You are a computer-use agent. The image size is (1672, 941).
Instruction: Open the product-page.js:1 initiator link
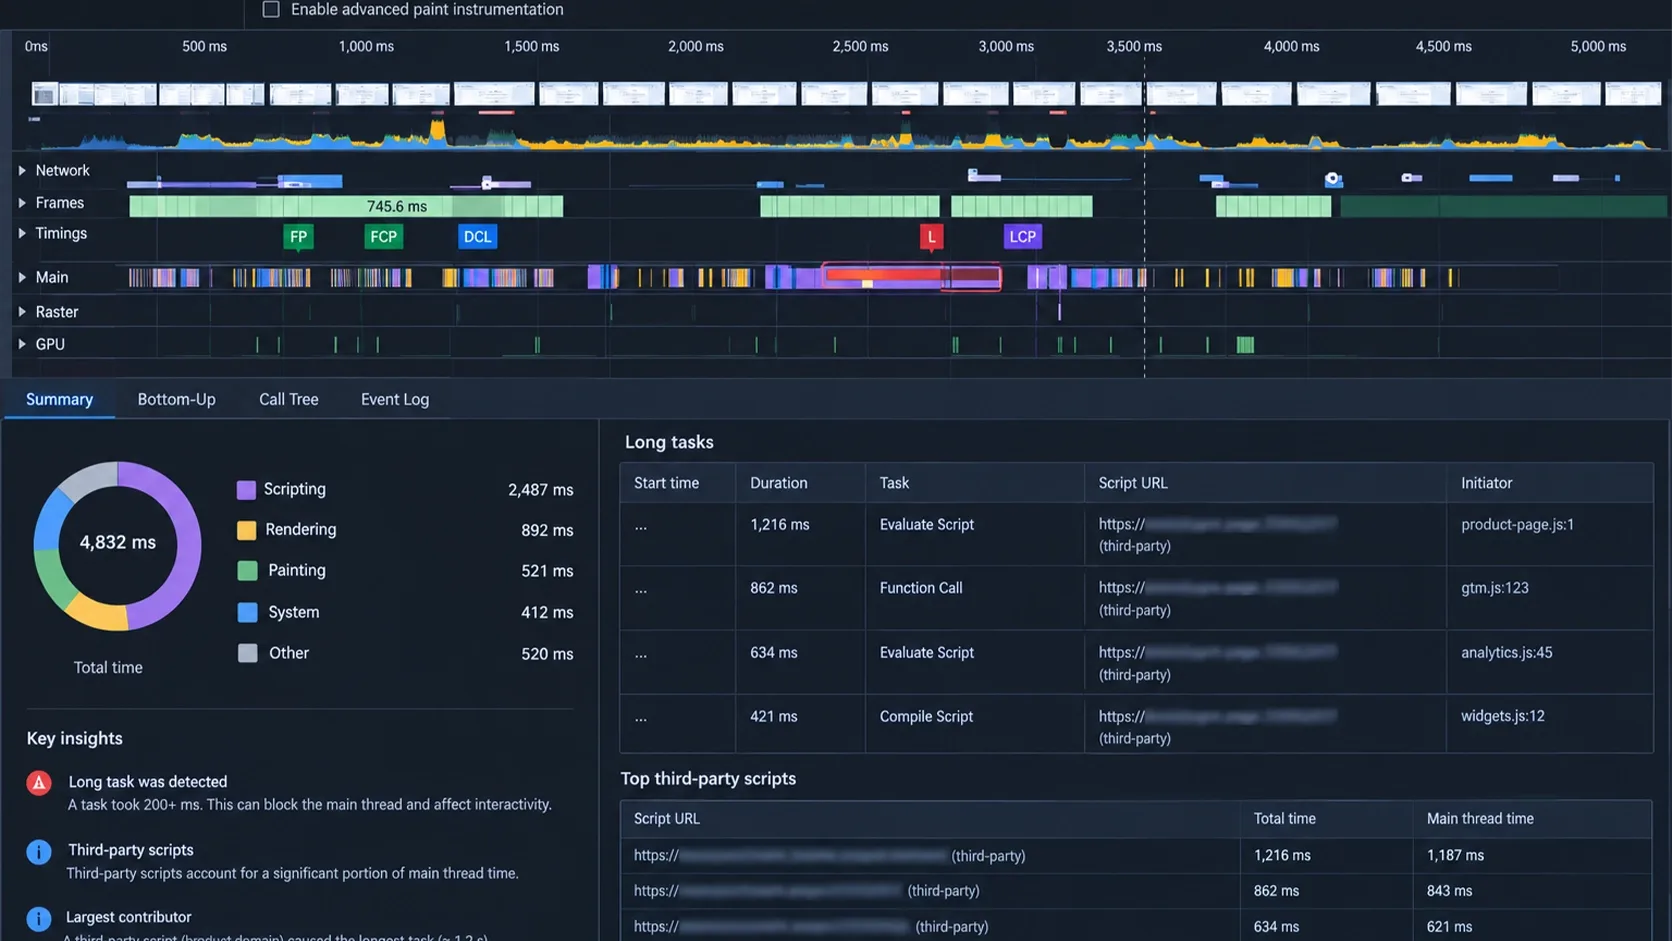1517,524
